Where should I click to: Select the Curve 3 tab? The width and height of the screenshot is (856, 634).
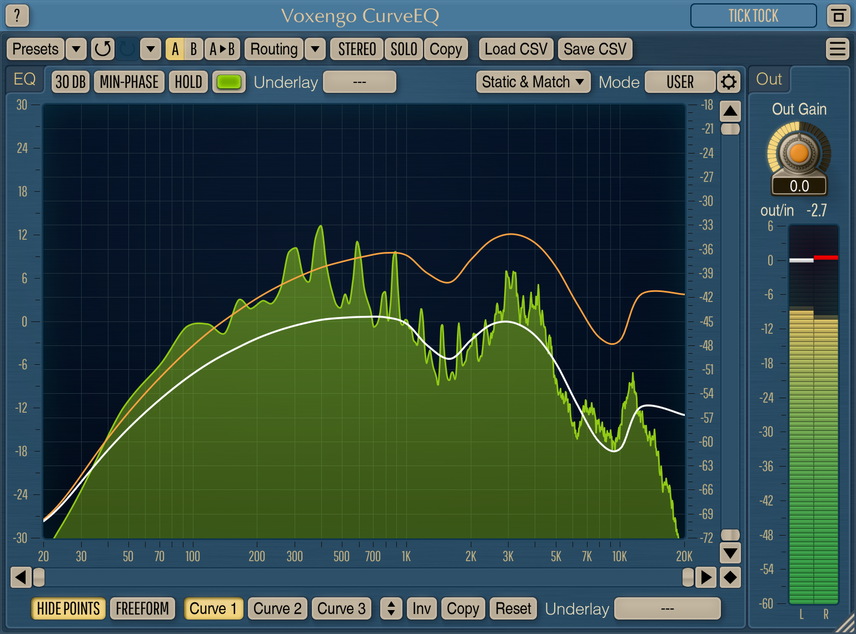(x=340, y=608)
